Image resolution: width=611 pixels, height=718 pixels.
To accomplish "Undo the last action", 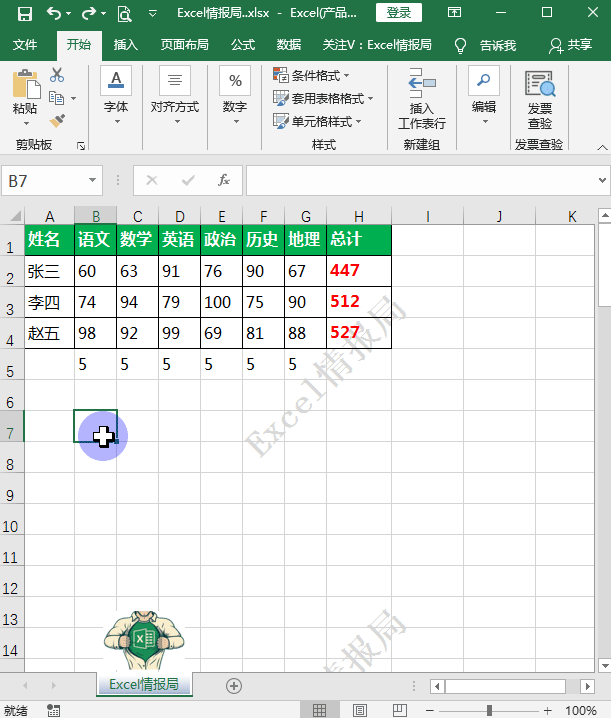I will 54,13.
